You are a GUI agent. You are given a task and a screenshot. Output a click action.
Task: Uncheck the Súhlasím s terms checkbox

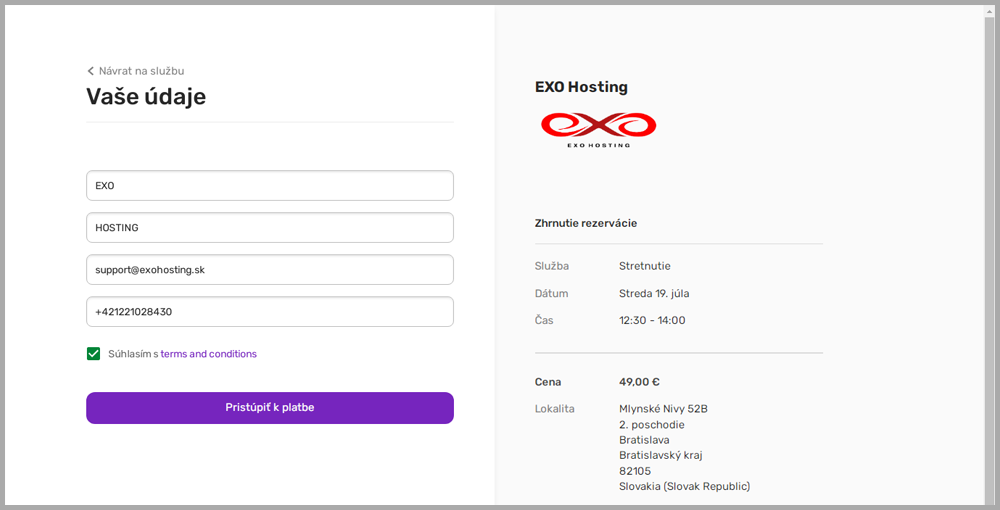[x=94, y=354]
